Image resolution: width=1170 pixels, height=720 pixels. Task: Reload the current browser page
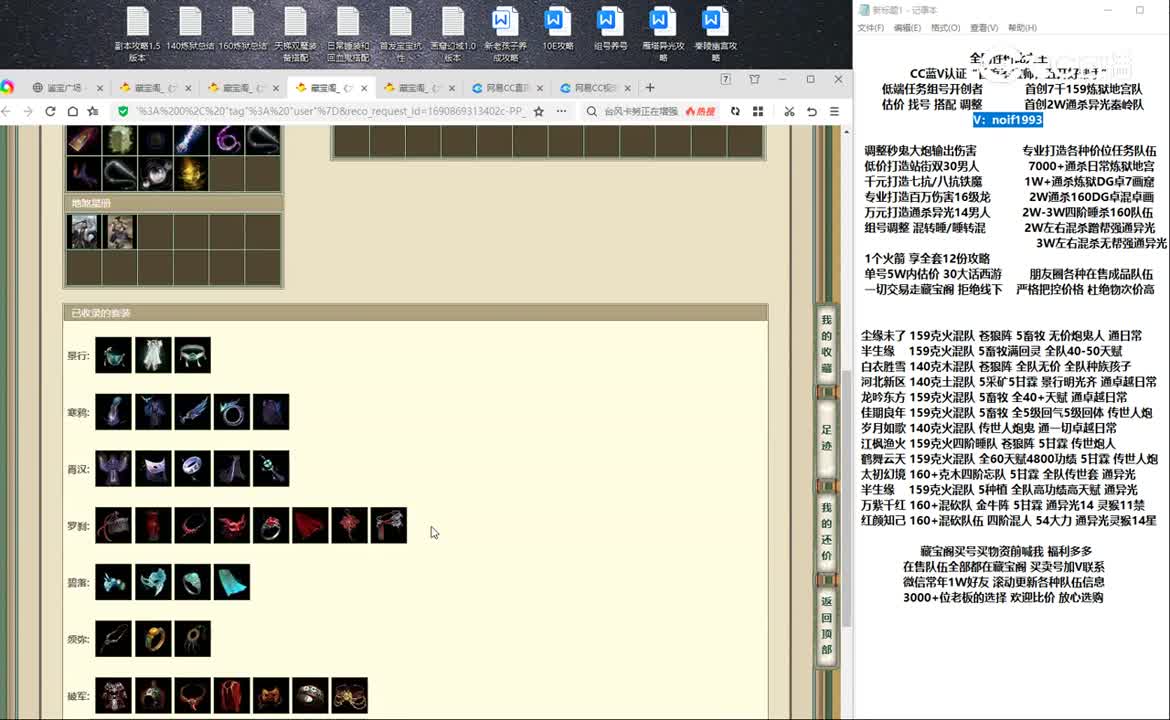click(50, 111)
